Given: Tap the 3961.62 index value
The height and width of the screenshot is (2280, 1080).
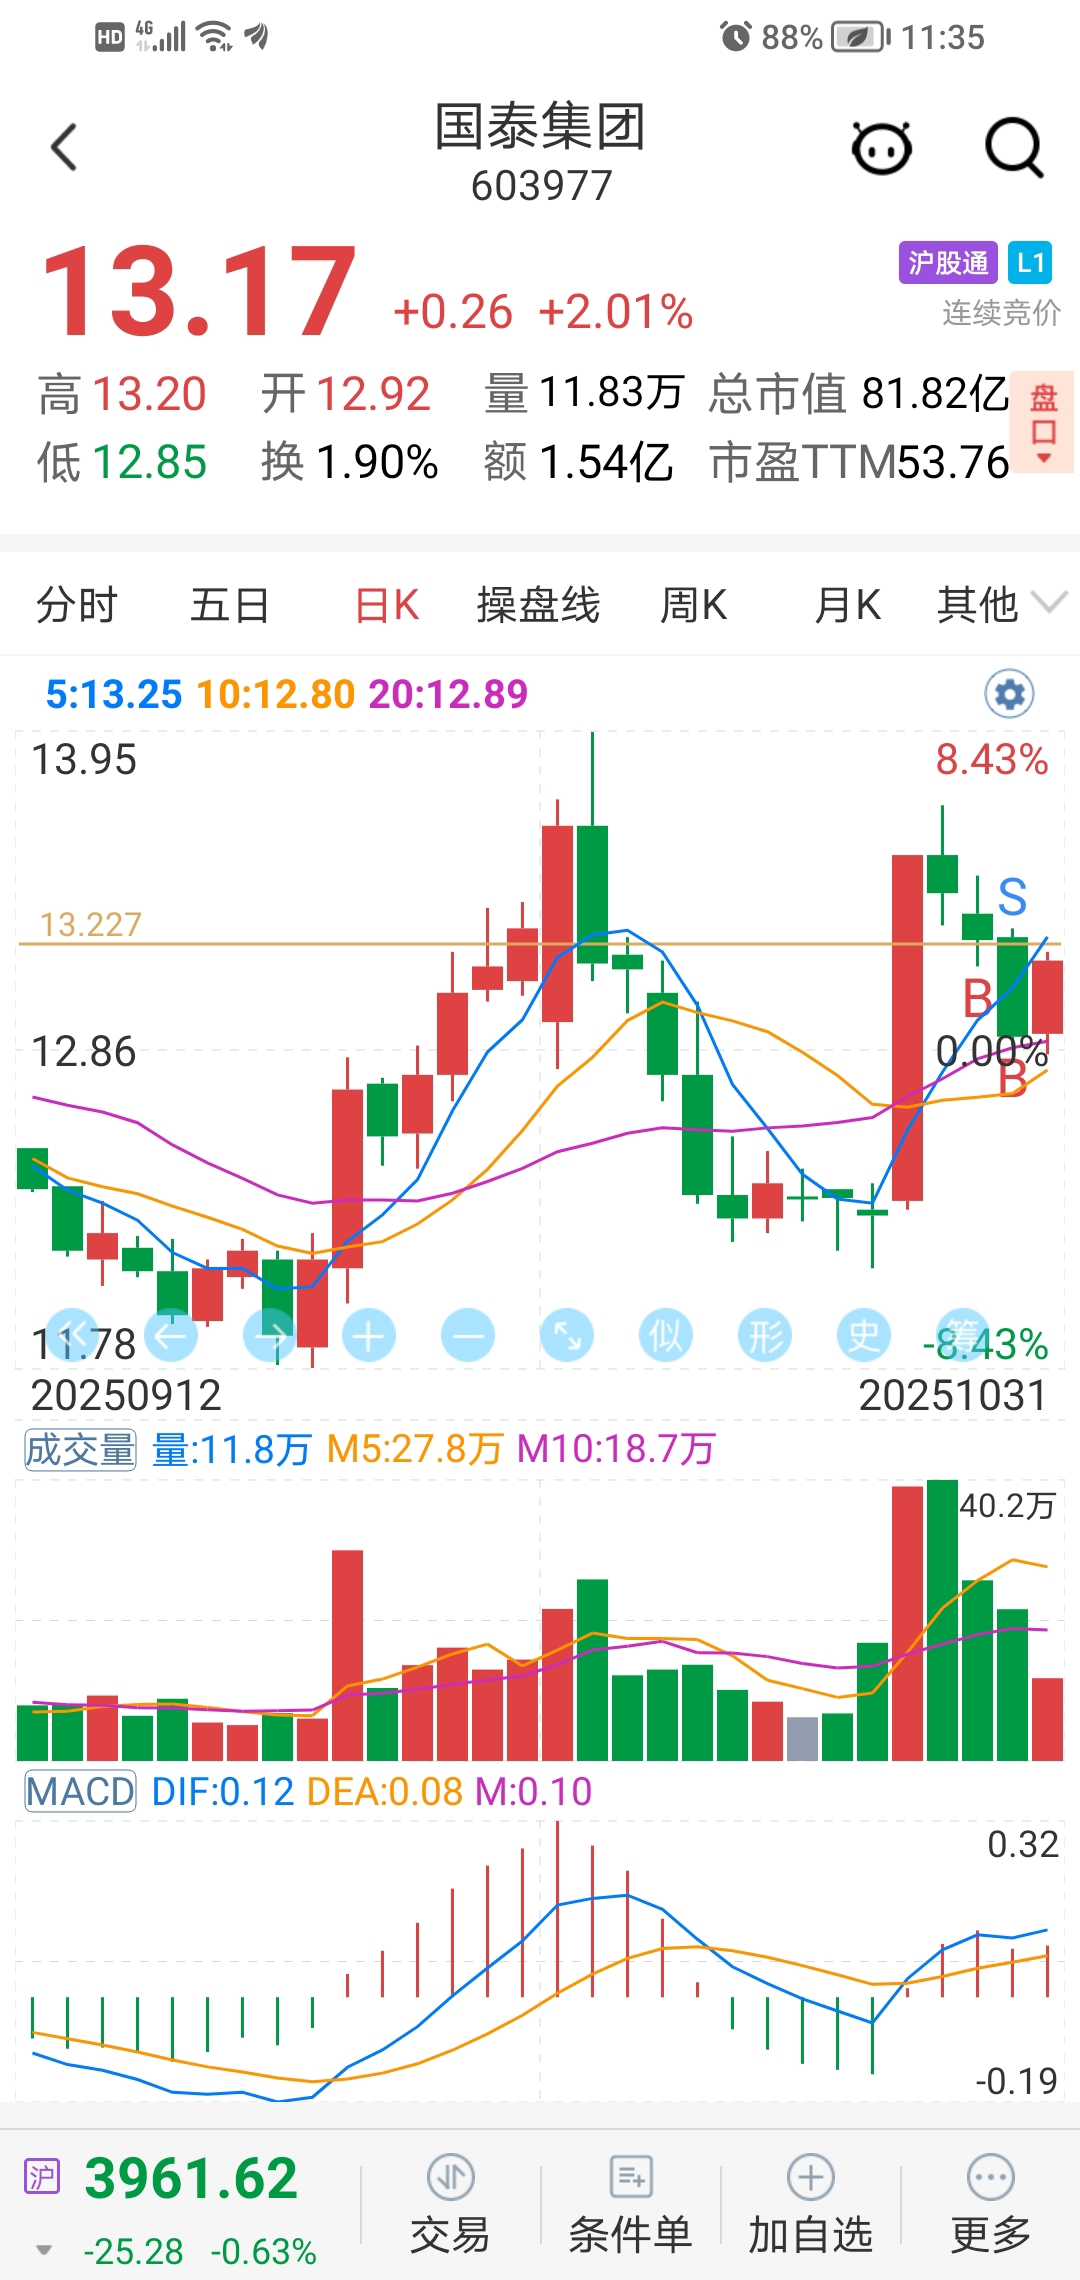Looking at the screenshot, I should (x=191, y=2178).
